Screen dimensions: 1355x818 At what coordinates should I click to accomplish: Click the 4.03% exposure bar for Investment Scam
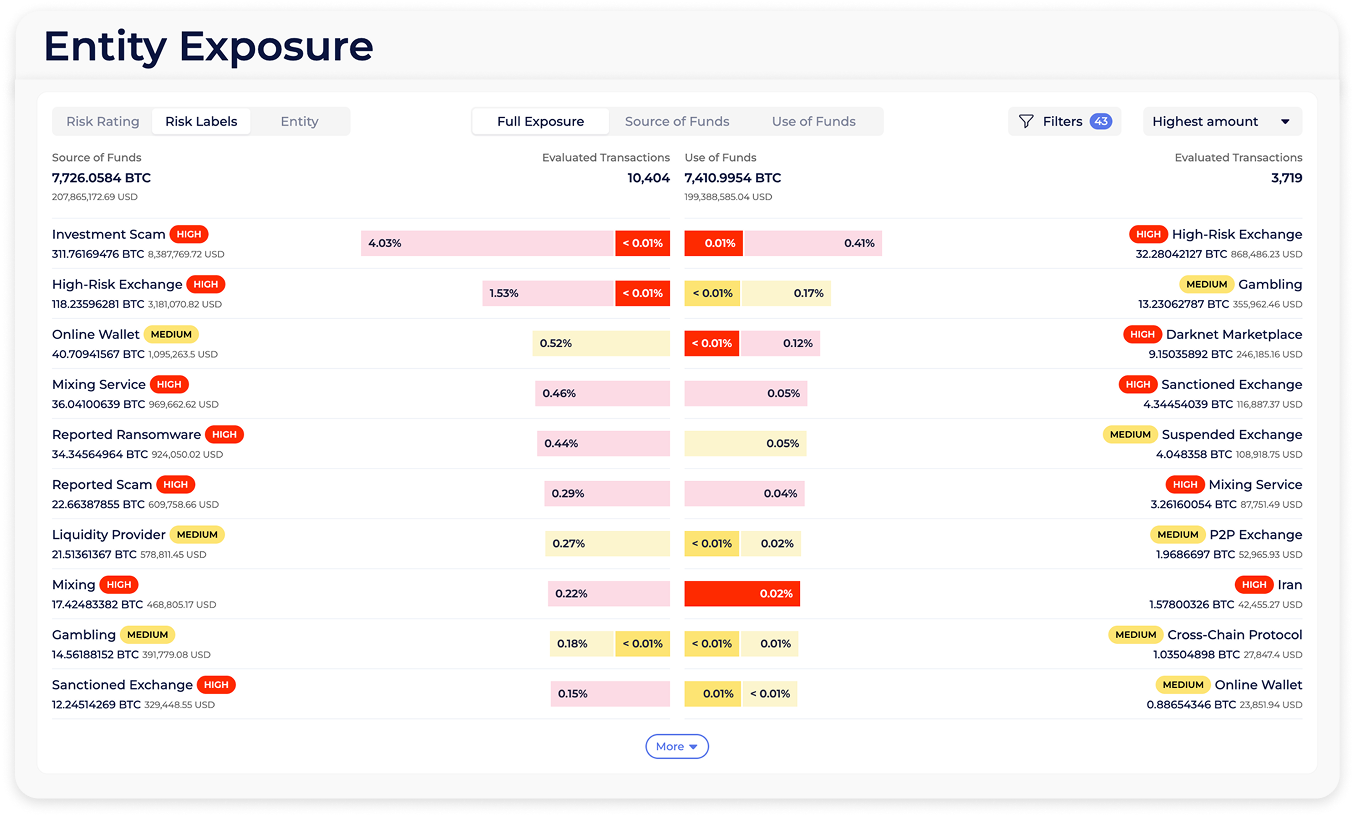click(487, 243)
